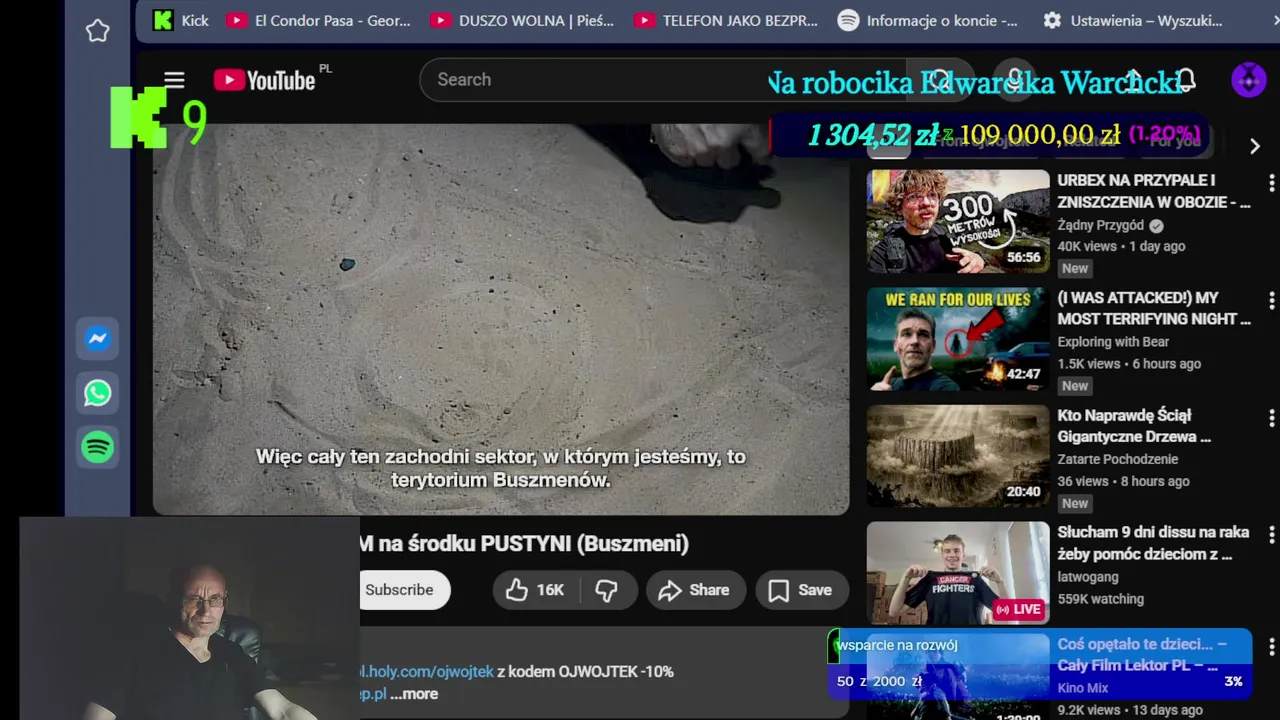Viewport: 1280px width, 720px height.
Task: Open the bookmarks star icon
Action: 98,31
